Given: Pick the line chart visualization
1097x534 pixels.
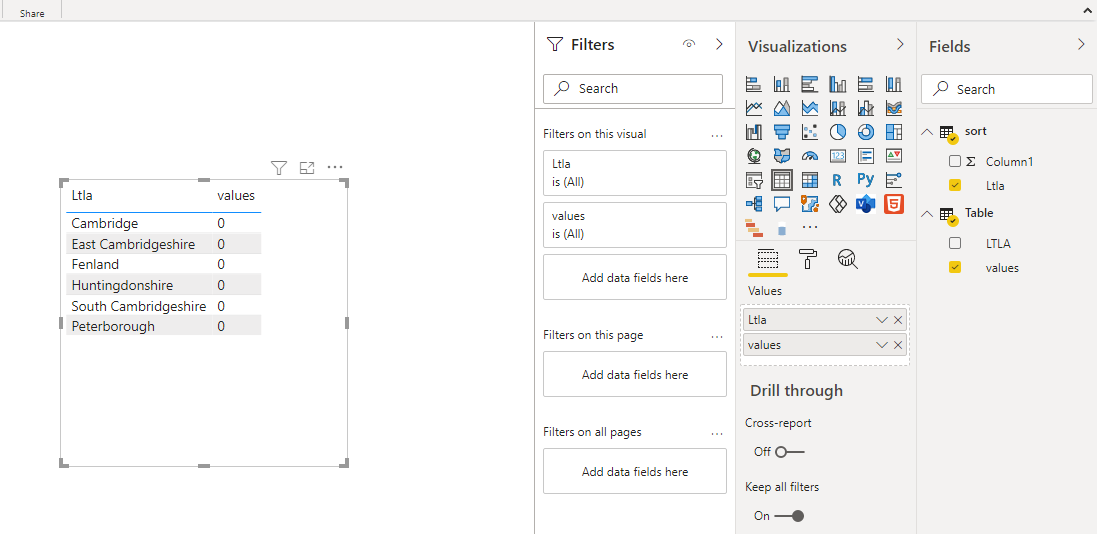Looking at the screenshot, I should tap(753, 108).
